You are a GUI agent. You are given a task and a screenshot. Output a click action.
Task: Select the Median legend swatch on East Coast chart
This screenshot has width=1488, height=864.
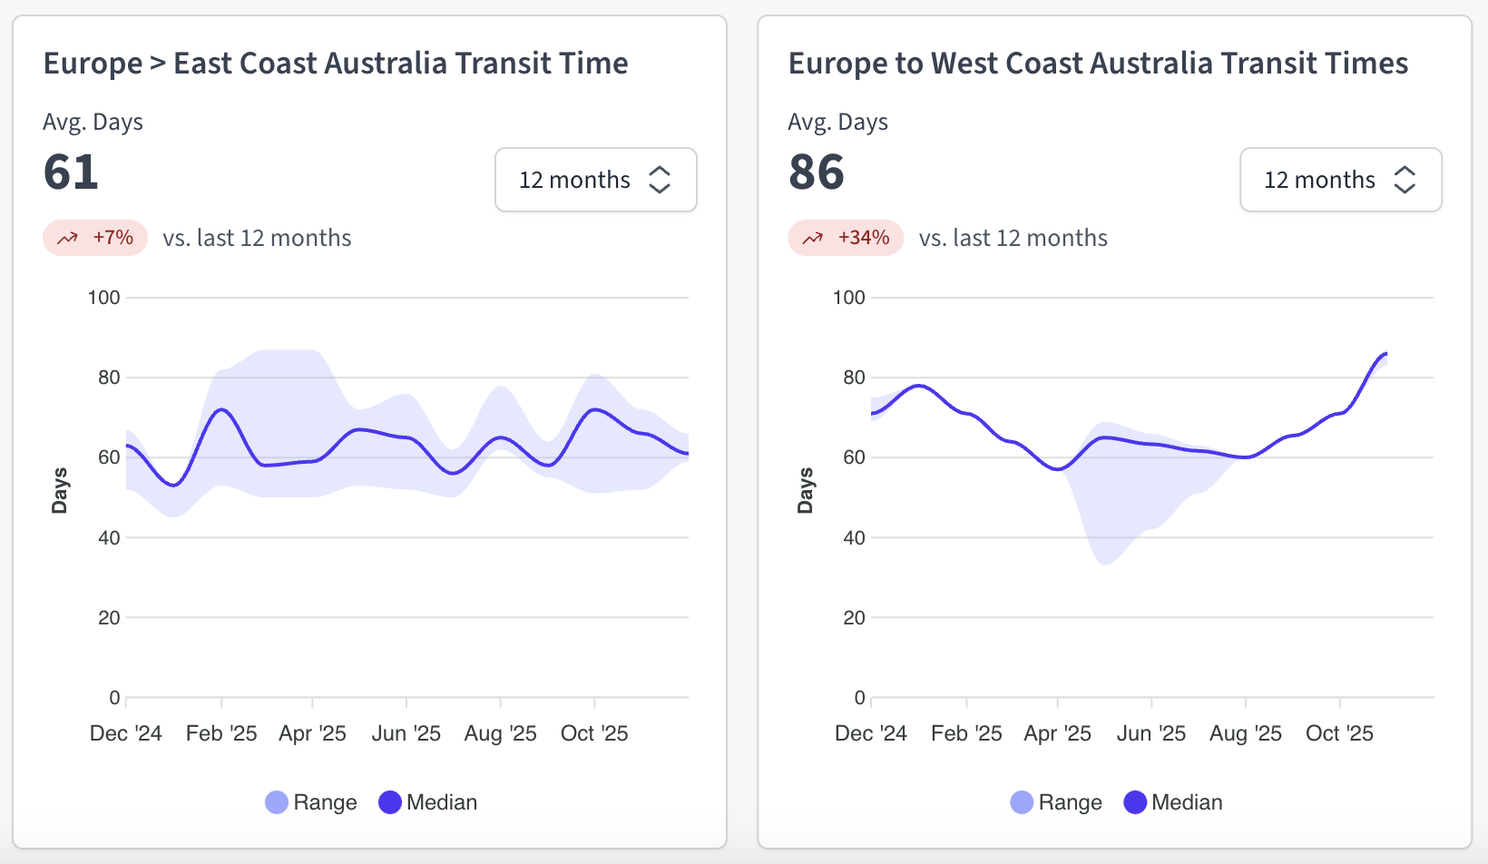(x=389, y=801)
